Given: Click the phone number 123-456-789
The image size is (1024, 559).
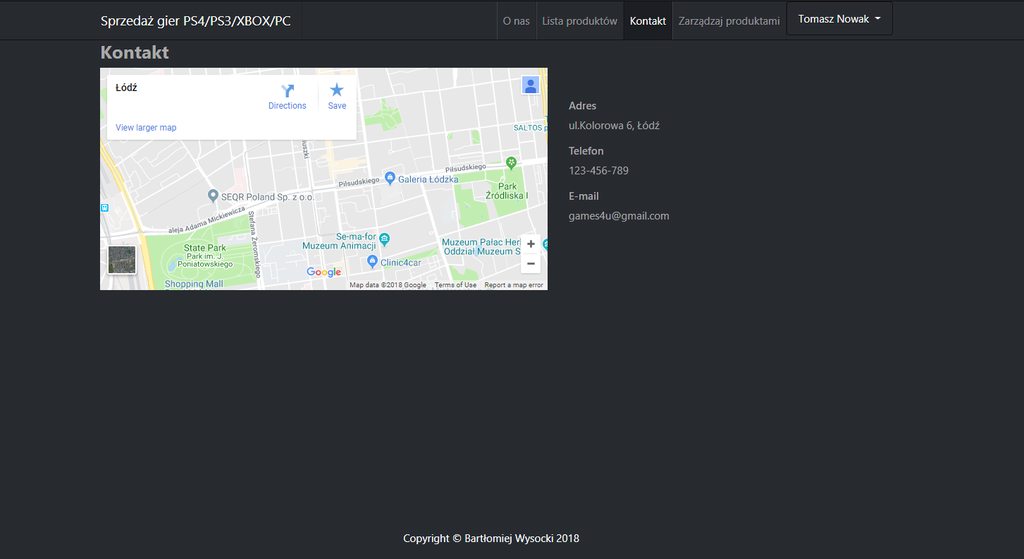Looking at the screenshot, I should [598, 170].
